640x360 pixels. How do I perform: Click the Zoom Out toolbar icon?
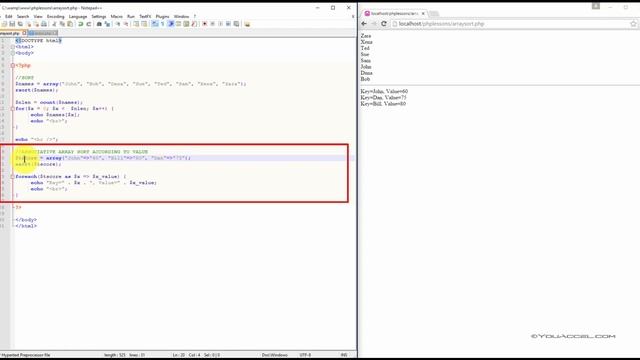tap(126, 24)
